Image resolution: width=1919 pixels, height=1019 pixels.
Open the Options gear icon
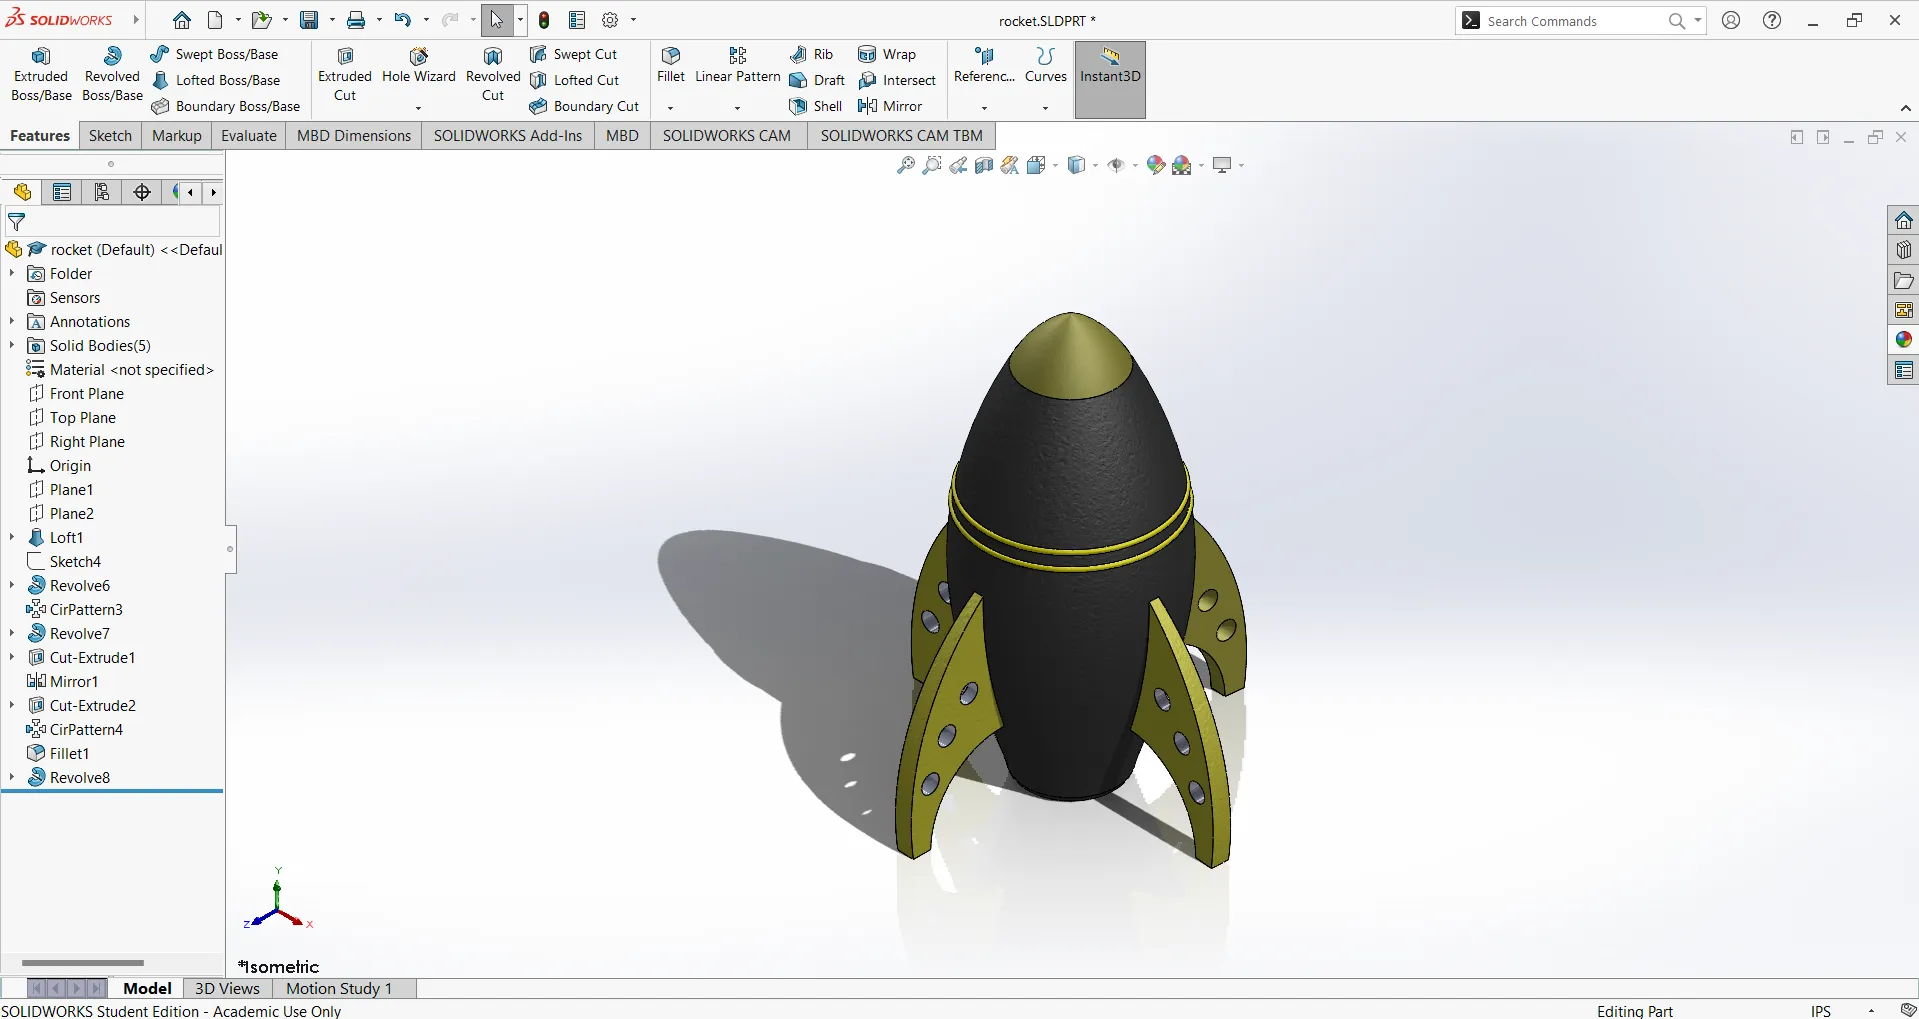coord(610,20)
